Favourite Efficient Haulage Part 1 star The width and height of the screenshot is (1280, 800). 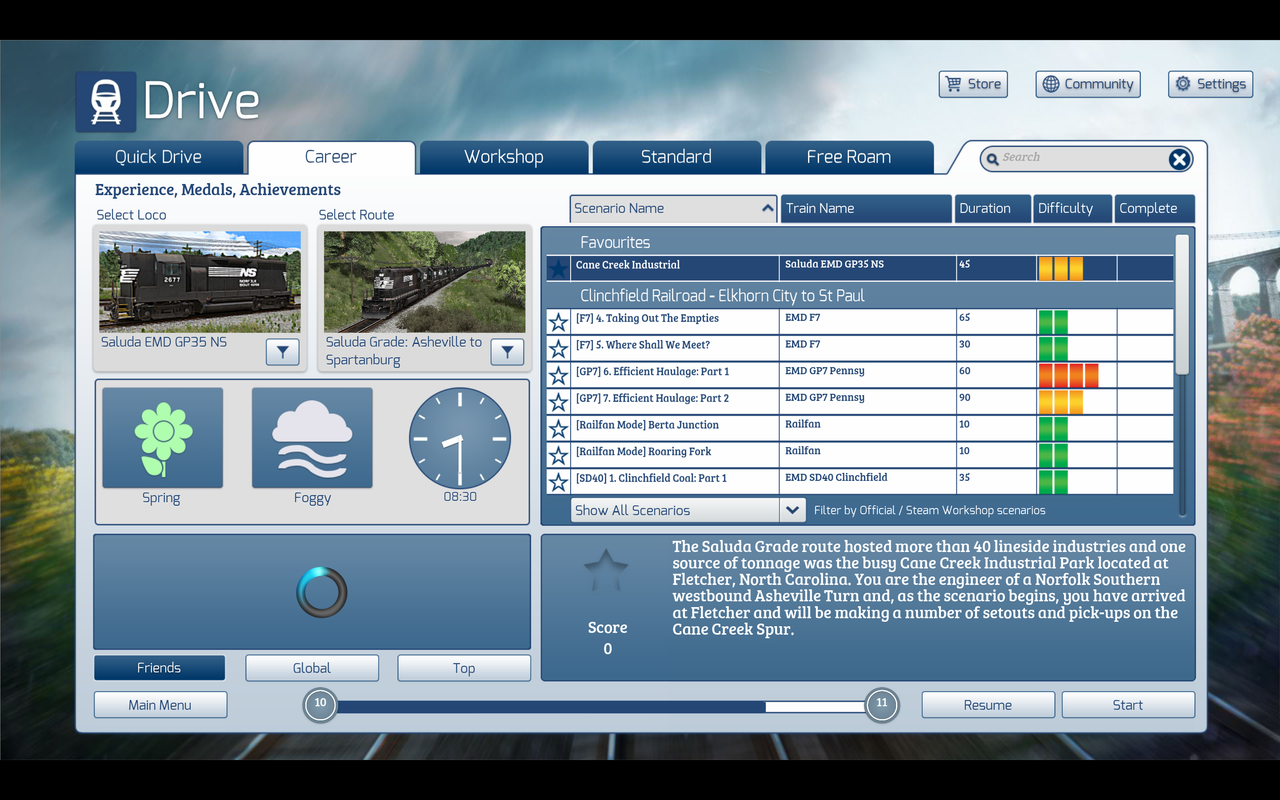[x=558, y=375]
